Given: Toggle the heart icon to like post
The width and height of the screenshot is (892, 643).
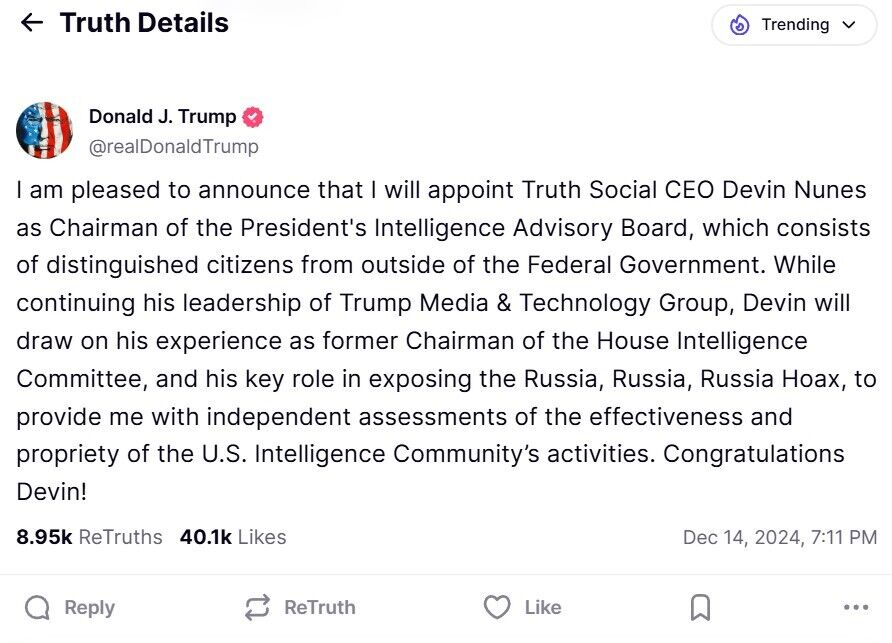Looking at the screenshot, I should (x=496, y=607).
